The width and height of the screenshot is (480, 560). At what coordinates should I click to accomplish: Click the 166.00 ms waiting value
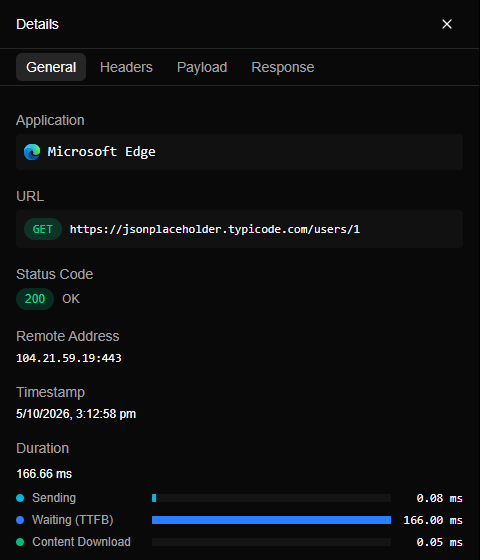[433, 520]
